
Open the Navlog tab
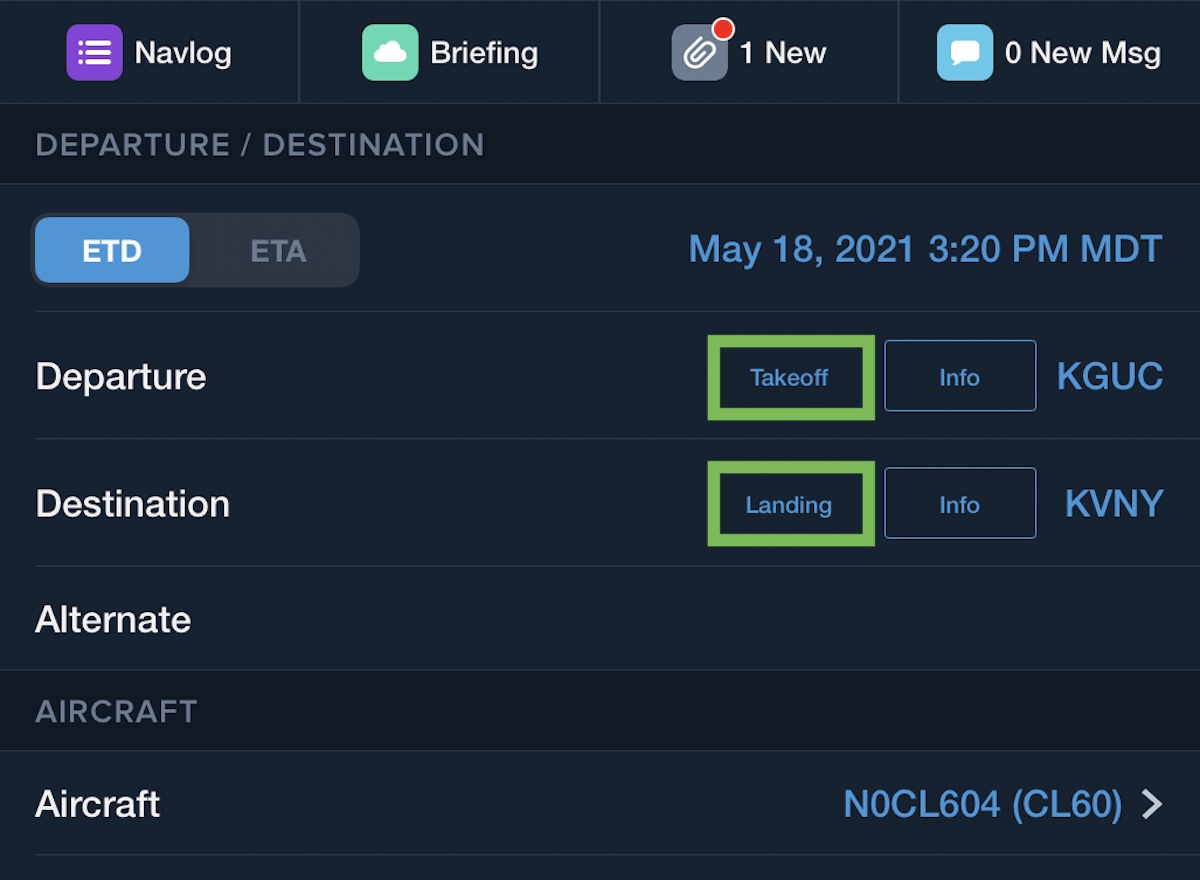[x=183, y=53]
